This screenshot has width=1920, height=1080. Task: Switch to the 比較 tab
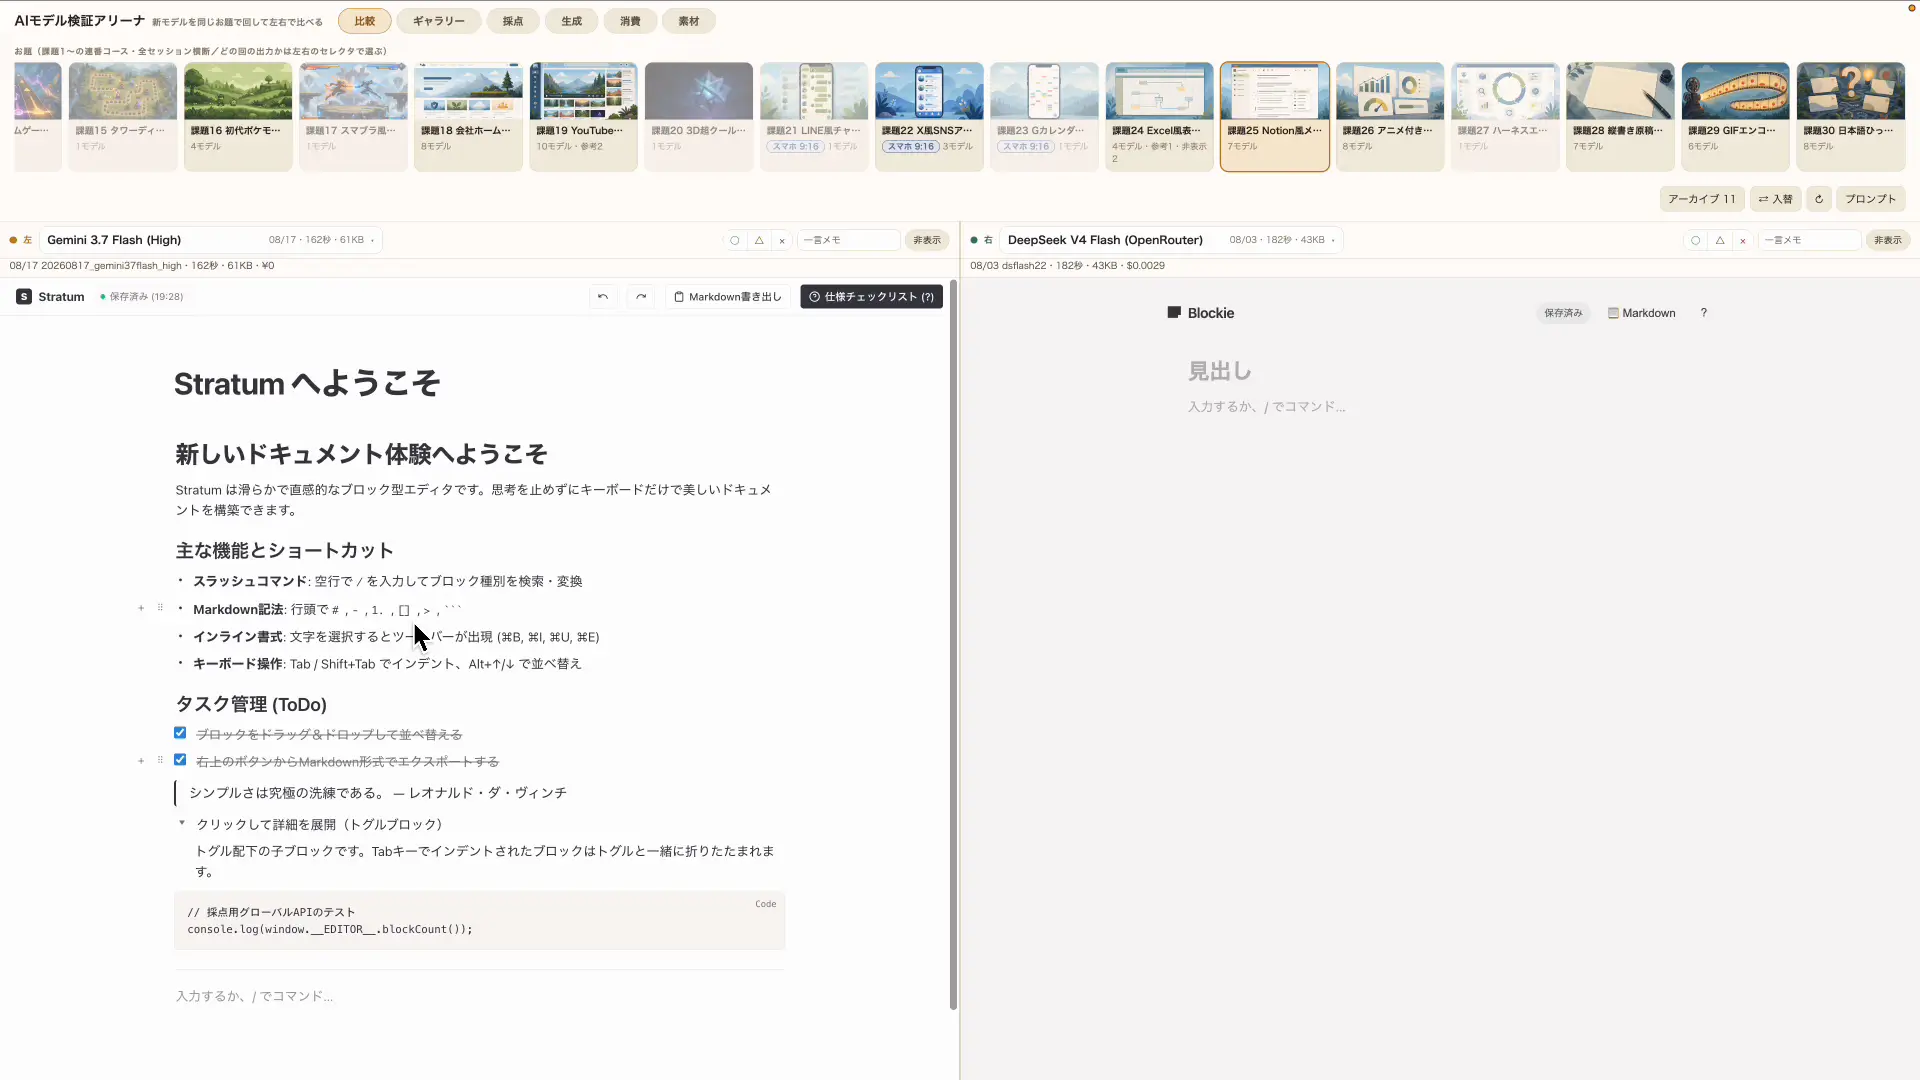pos(365,21)
